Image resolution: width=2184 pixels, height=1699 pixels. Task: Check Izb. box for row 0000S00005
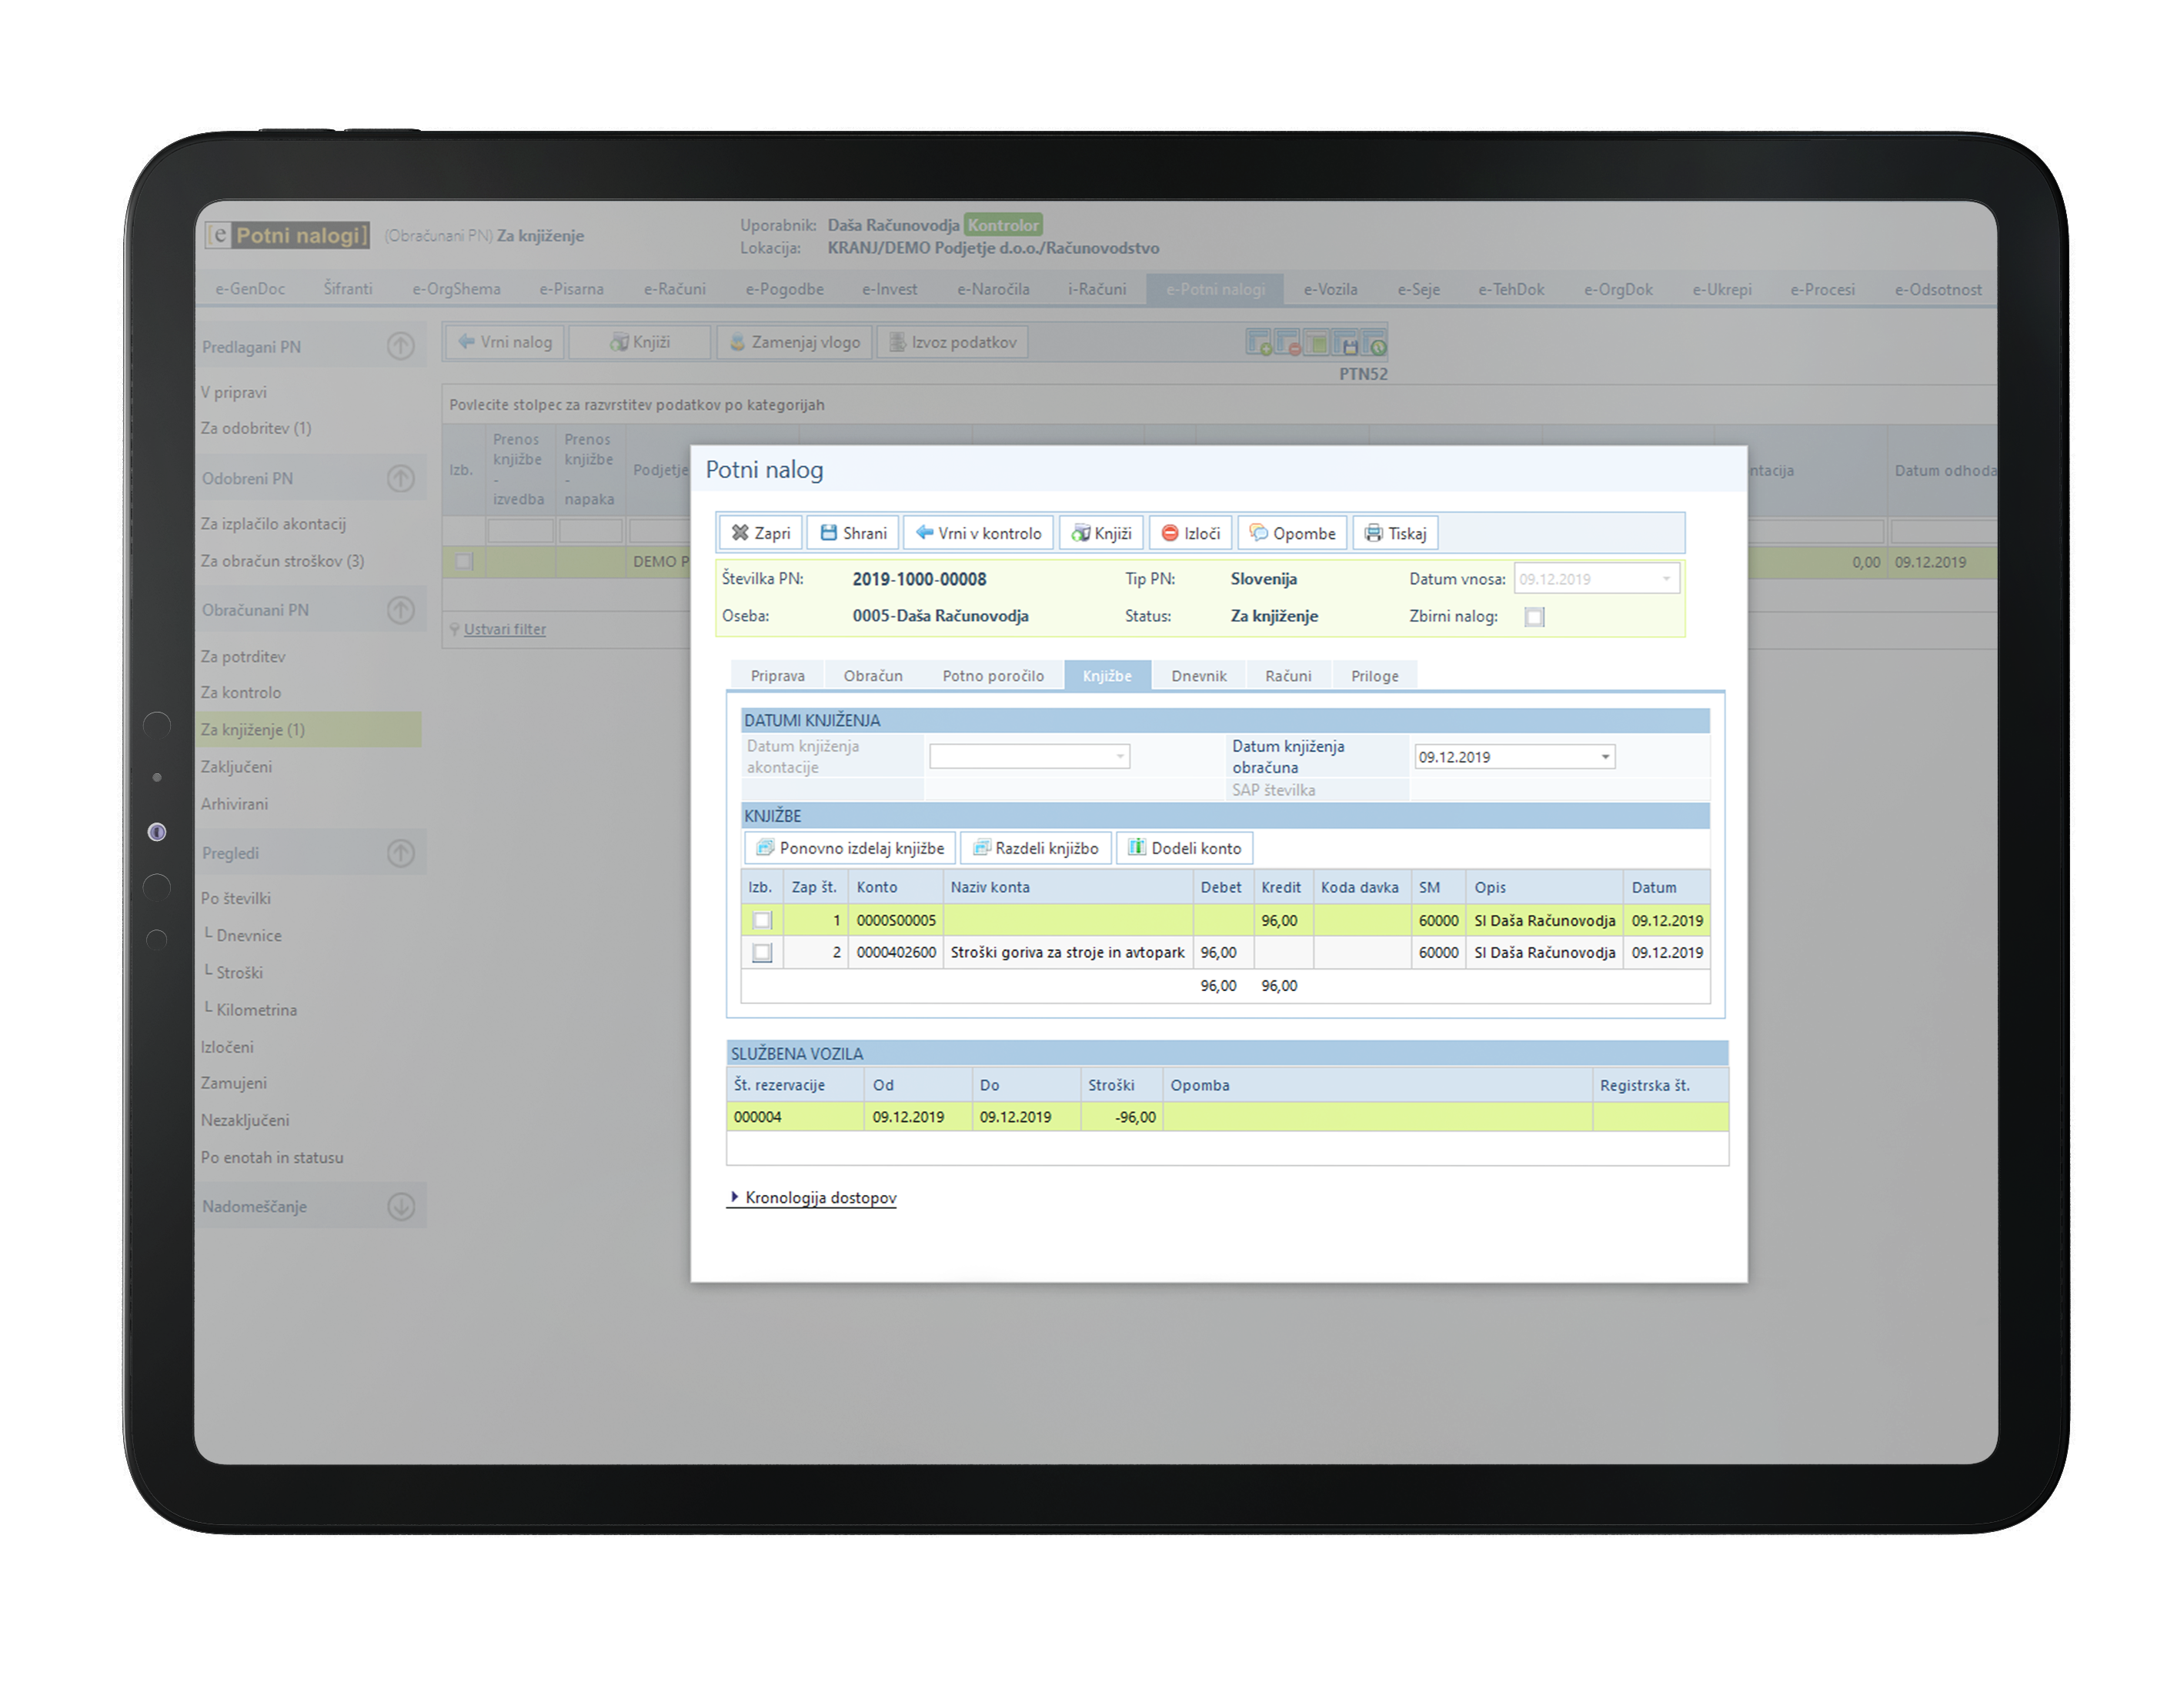[762, 920]
